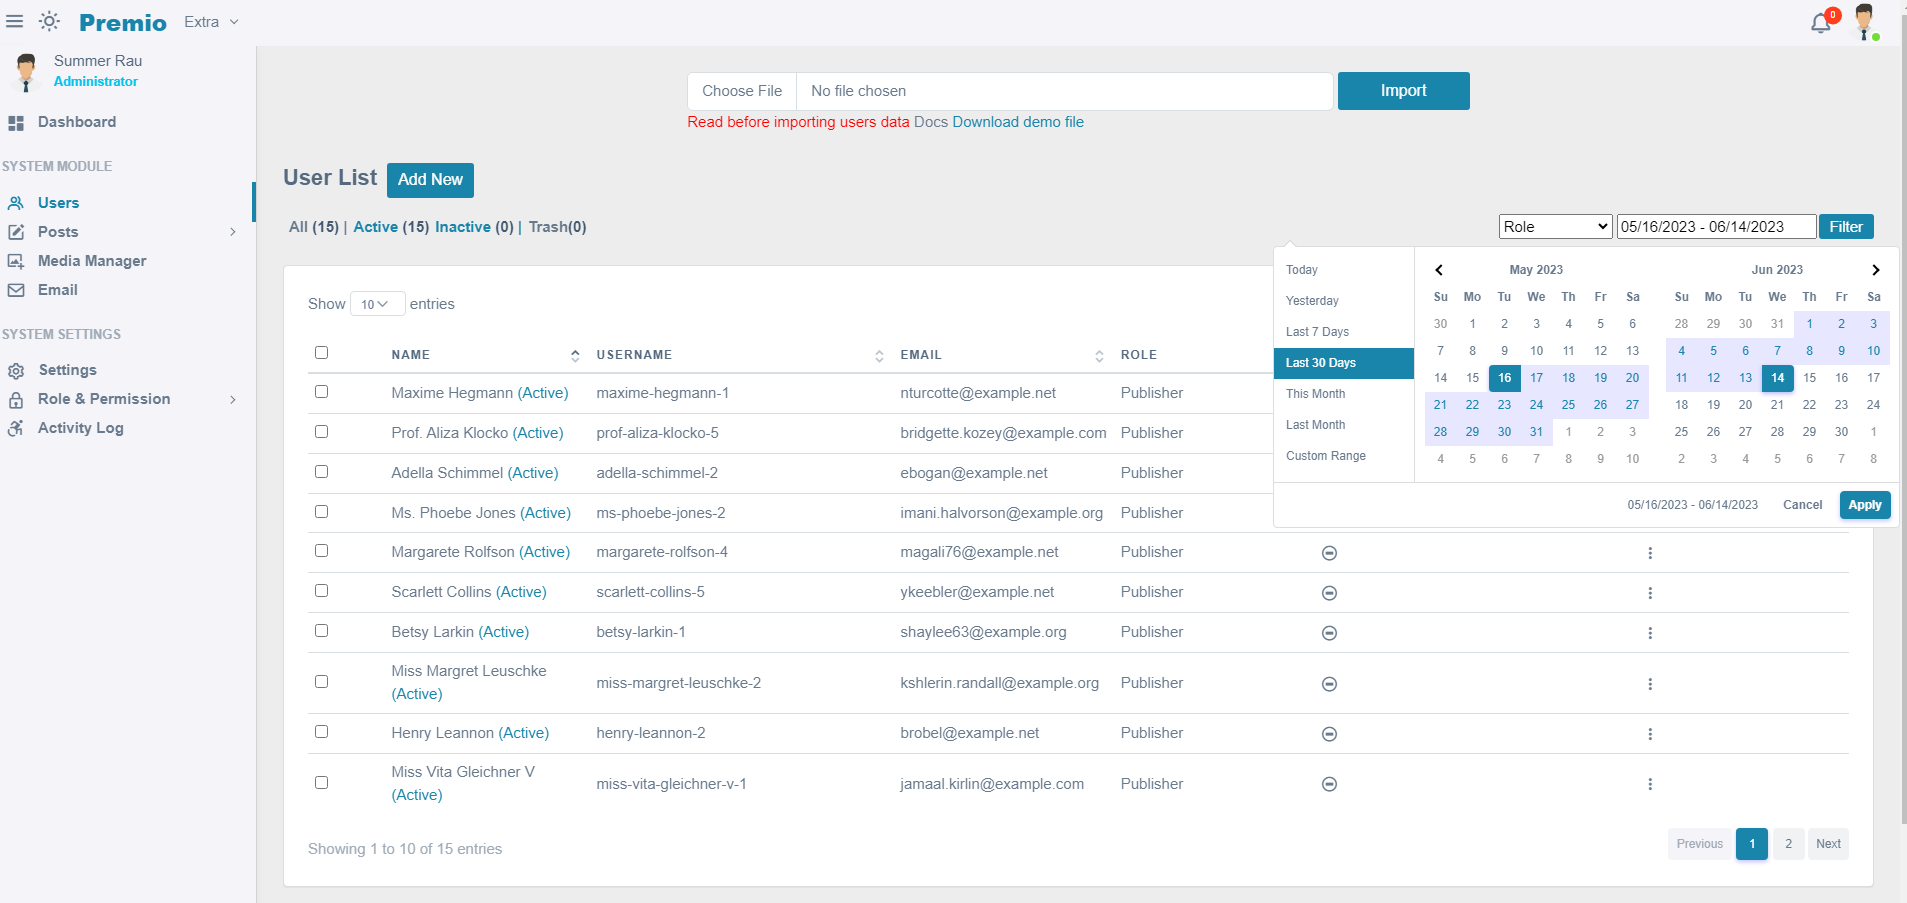Select Media Manager in the sidebar
Screen dimensions: 1907x903
tap(91, 261)
